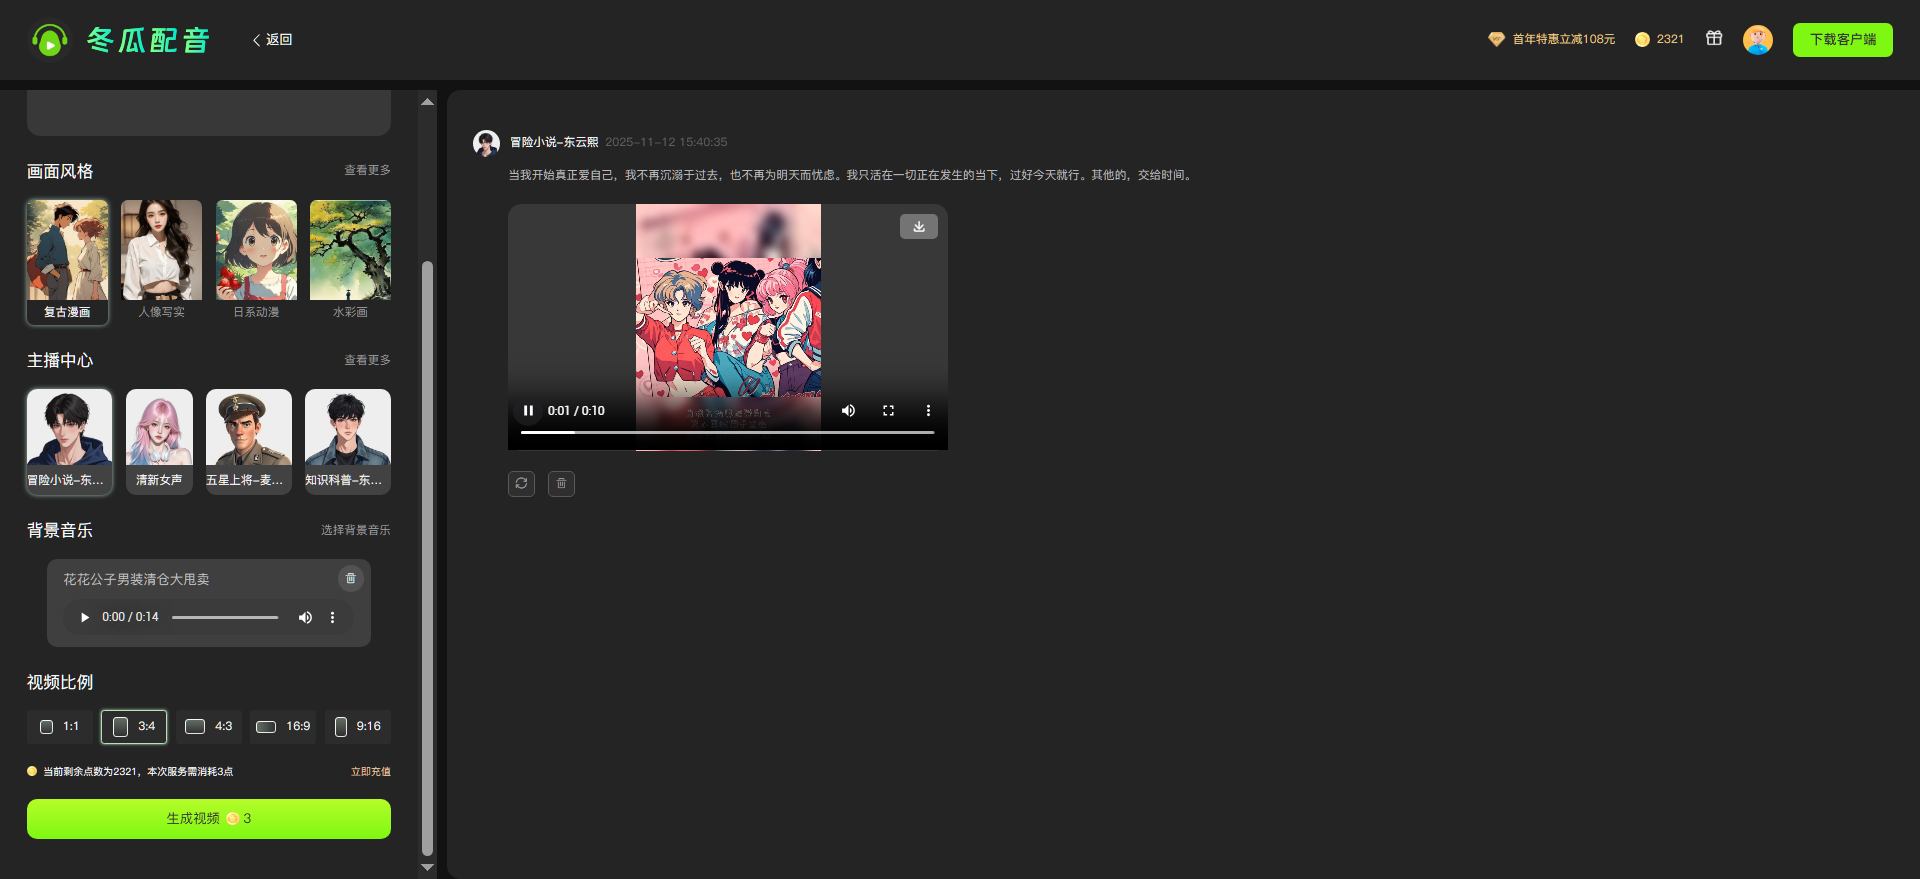Remove the selected background music track
Viewport: 1920px width, 879px height.
point(350,578)
